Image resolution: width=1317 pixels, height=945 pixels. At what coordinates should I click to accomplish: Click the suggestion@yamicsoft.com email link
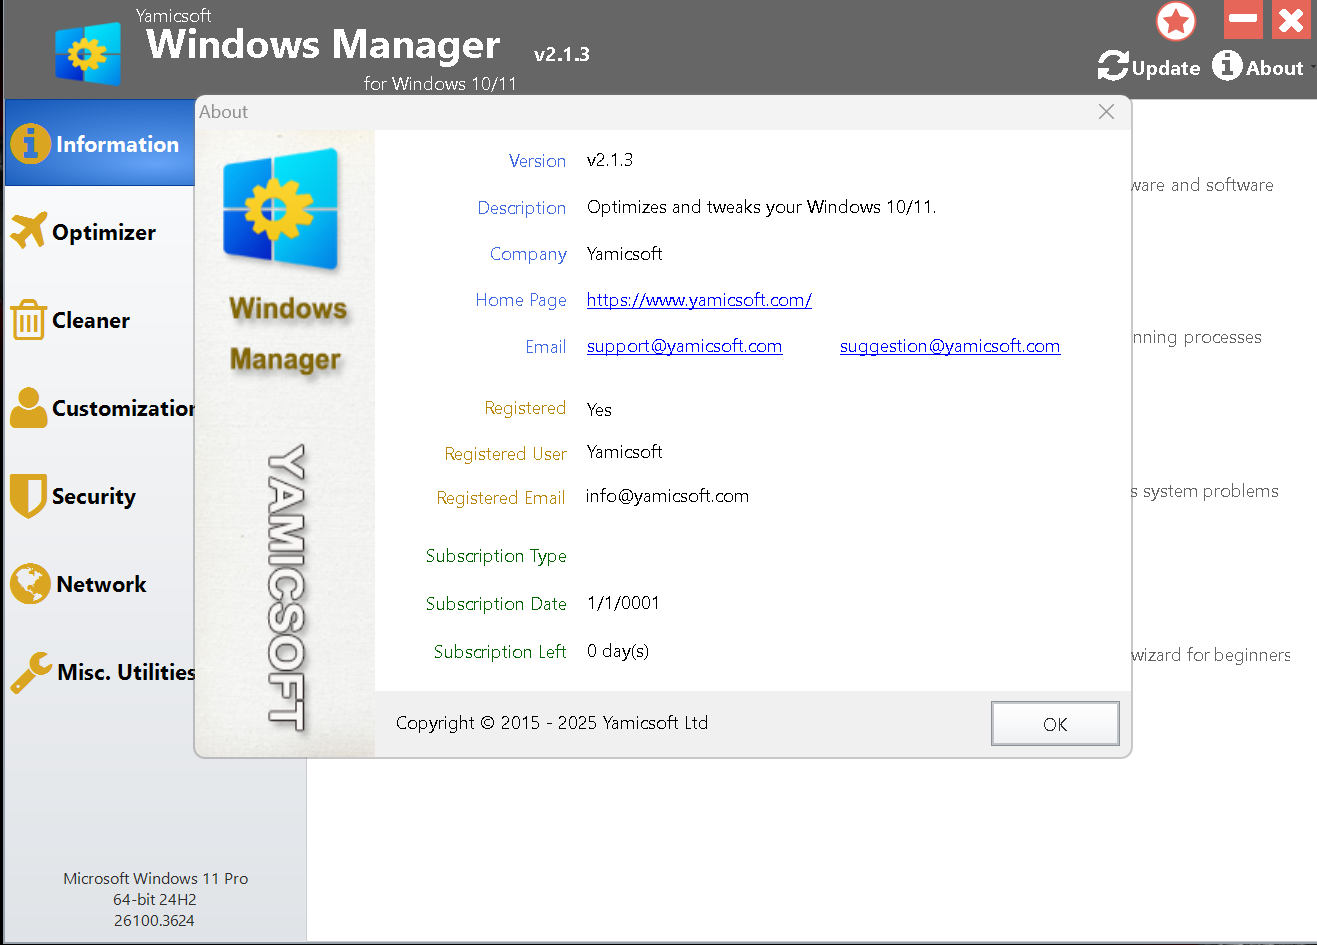tap(950, 346)
